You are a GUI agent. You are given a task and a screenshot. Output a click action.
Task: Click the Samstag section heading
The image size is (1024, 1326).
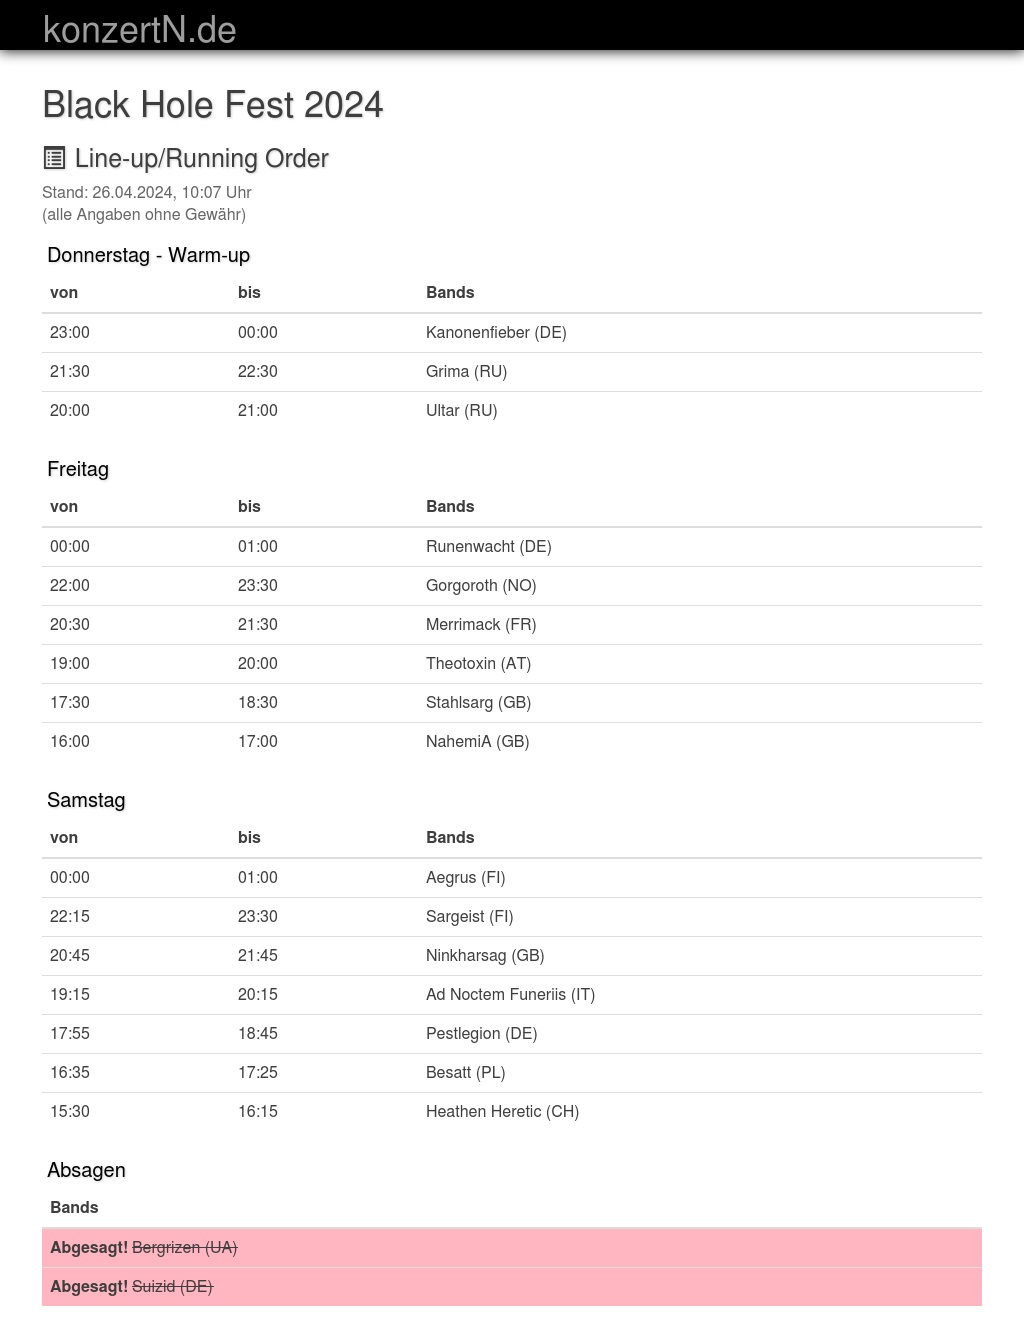pos(86,800)
